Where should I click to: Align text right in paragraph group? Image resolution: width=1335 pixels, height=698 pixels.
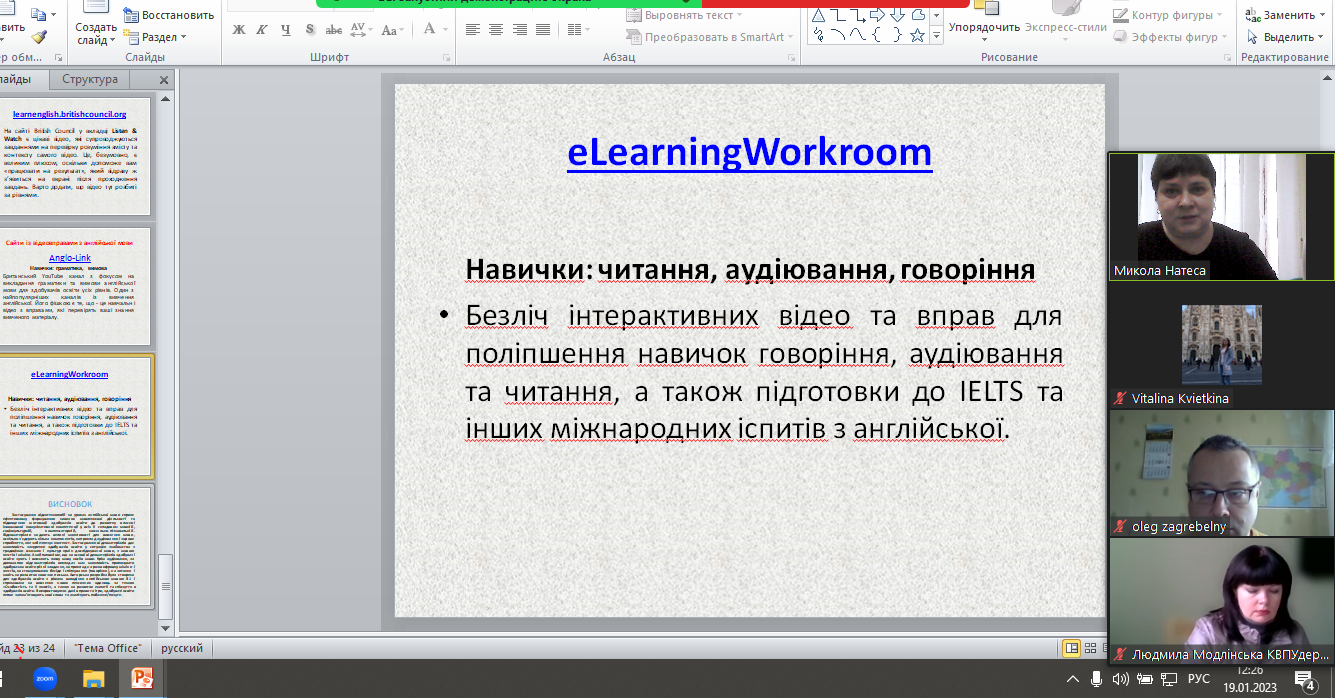point(519,29)
